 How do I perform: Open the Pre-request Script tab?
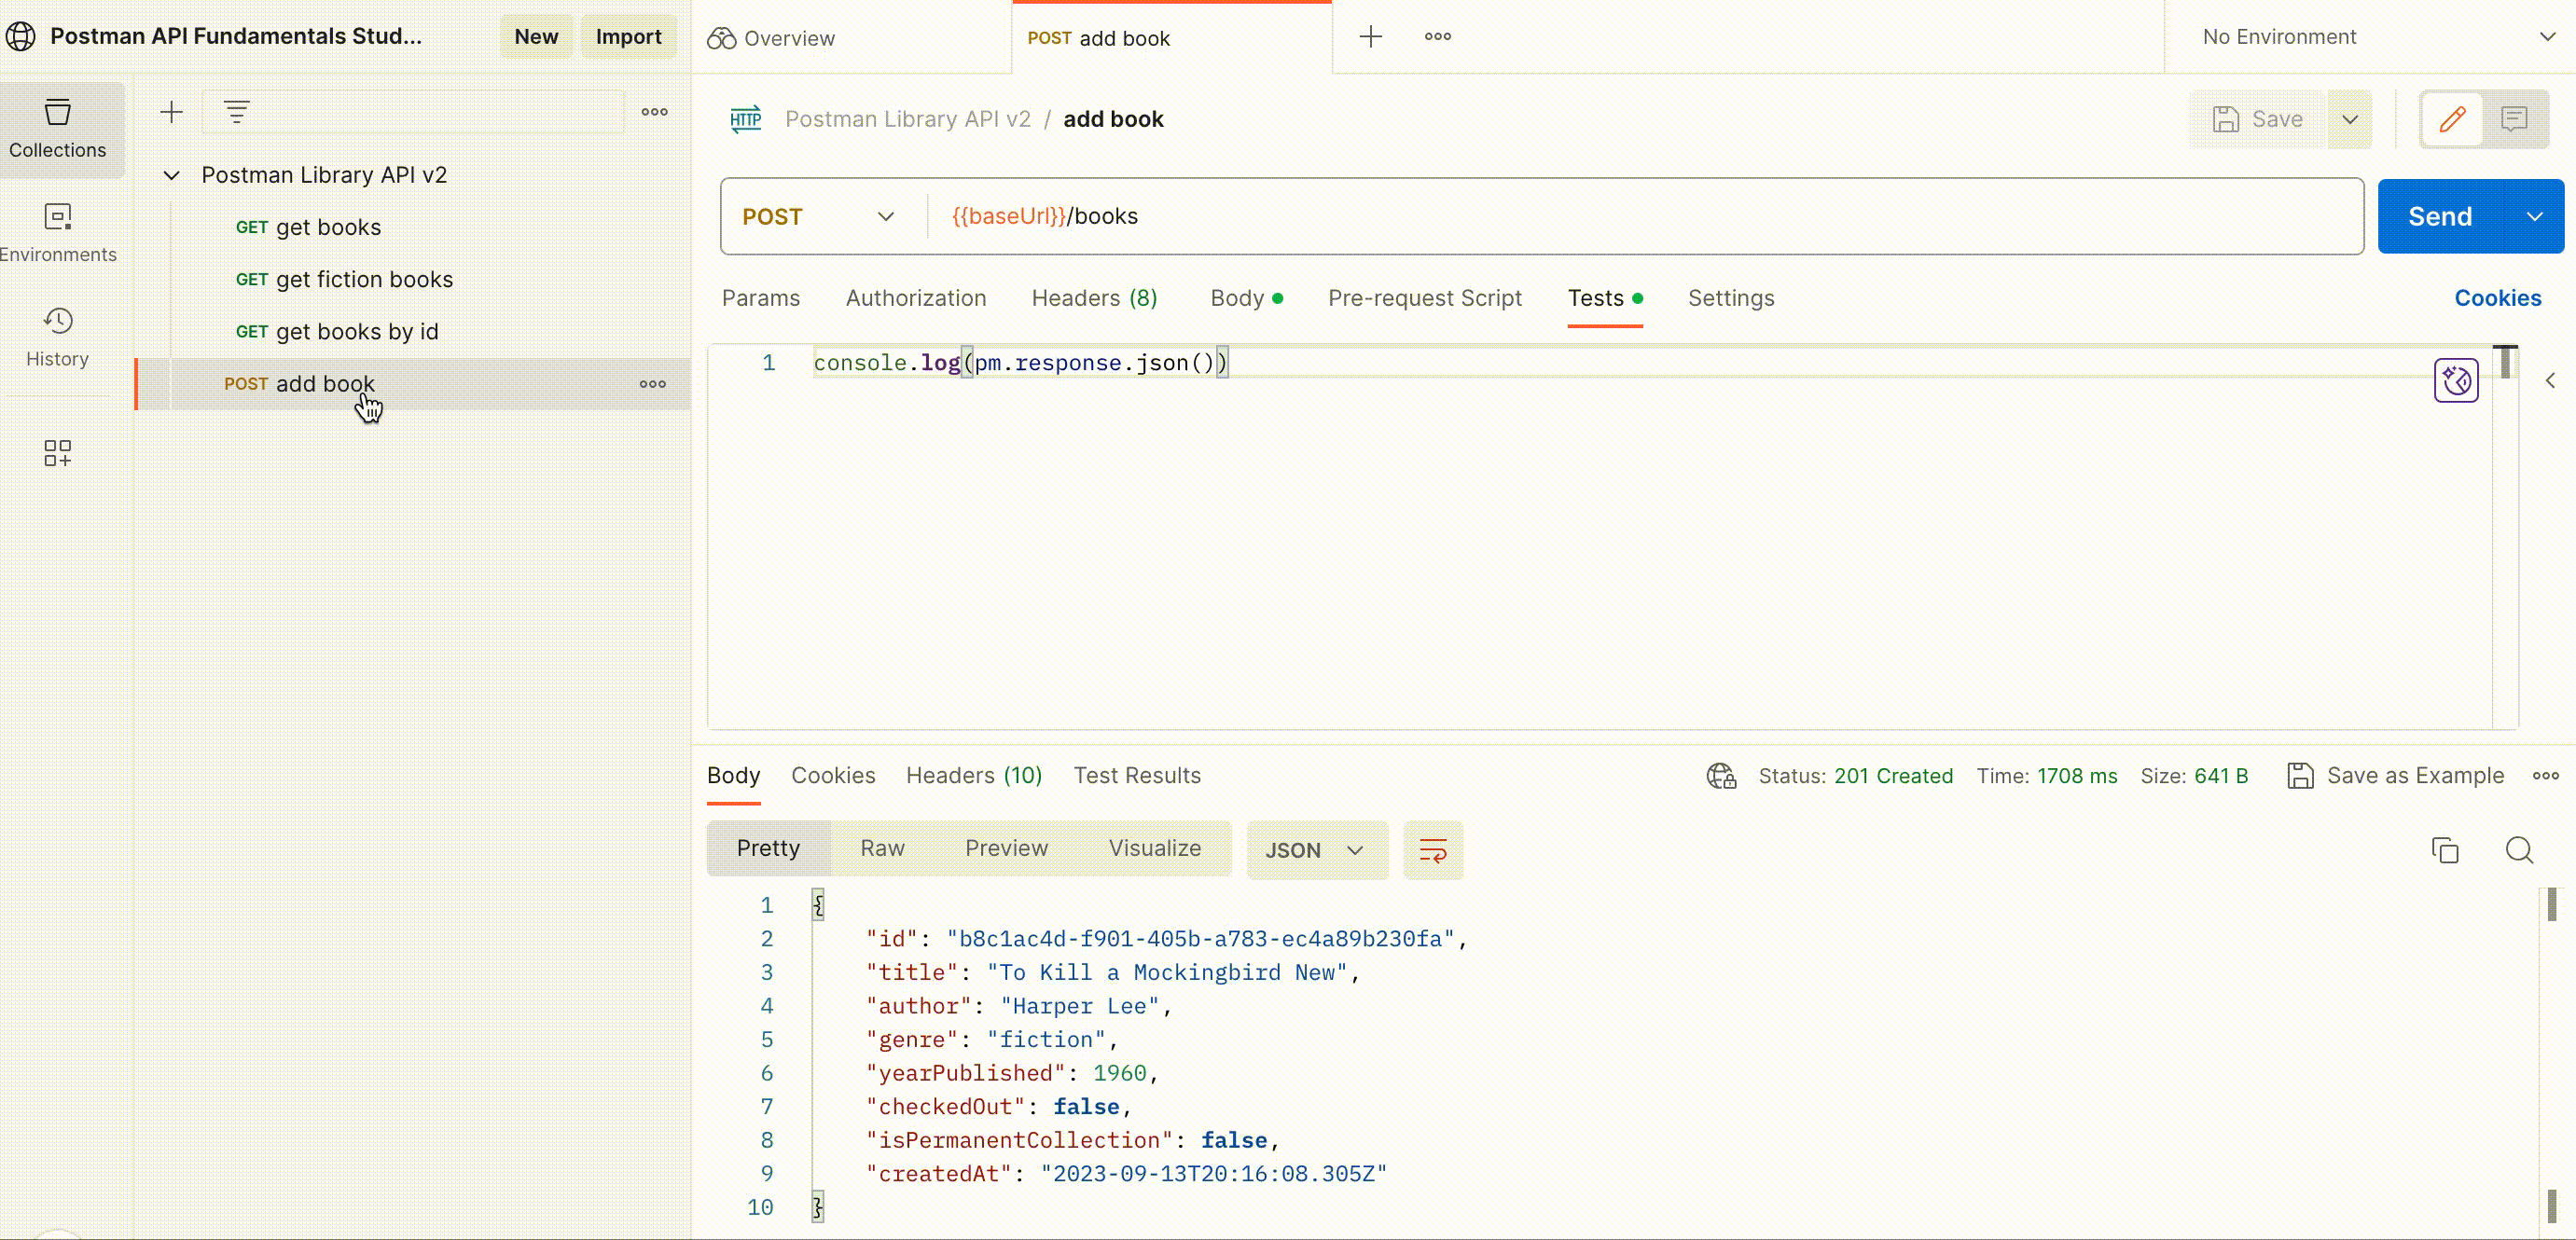coord(1424,298)
